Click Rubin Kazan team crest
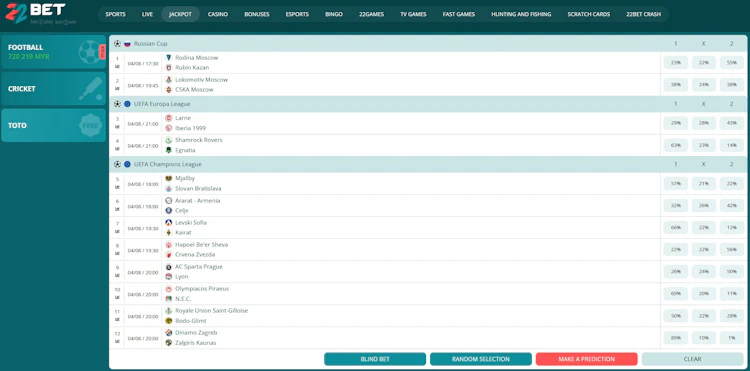 point(168,67)
